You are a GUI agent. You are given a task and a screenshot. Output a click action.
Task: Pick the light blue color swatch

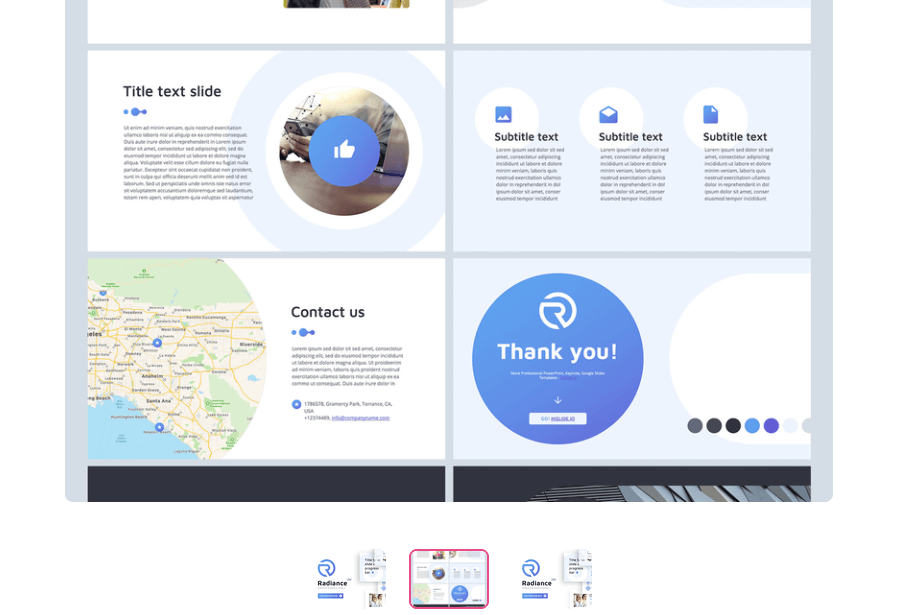tap(752, 426)
